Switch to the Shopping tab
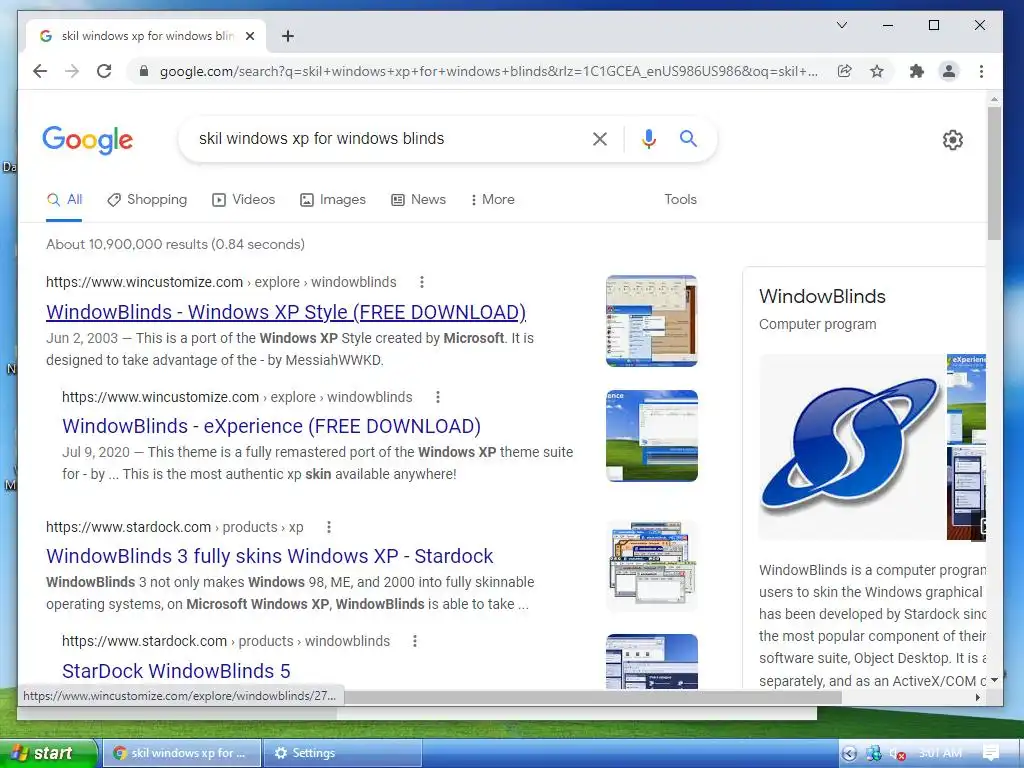This screenshot has height=768, width=1024. point(147,200)
